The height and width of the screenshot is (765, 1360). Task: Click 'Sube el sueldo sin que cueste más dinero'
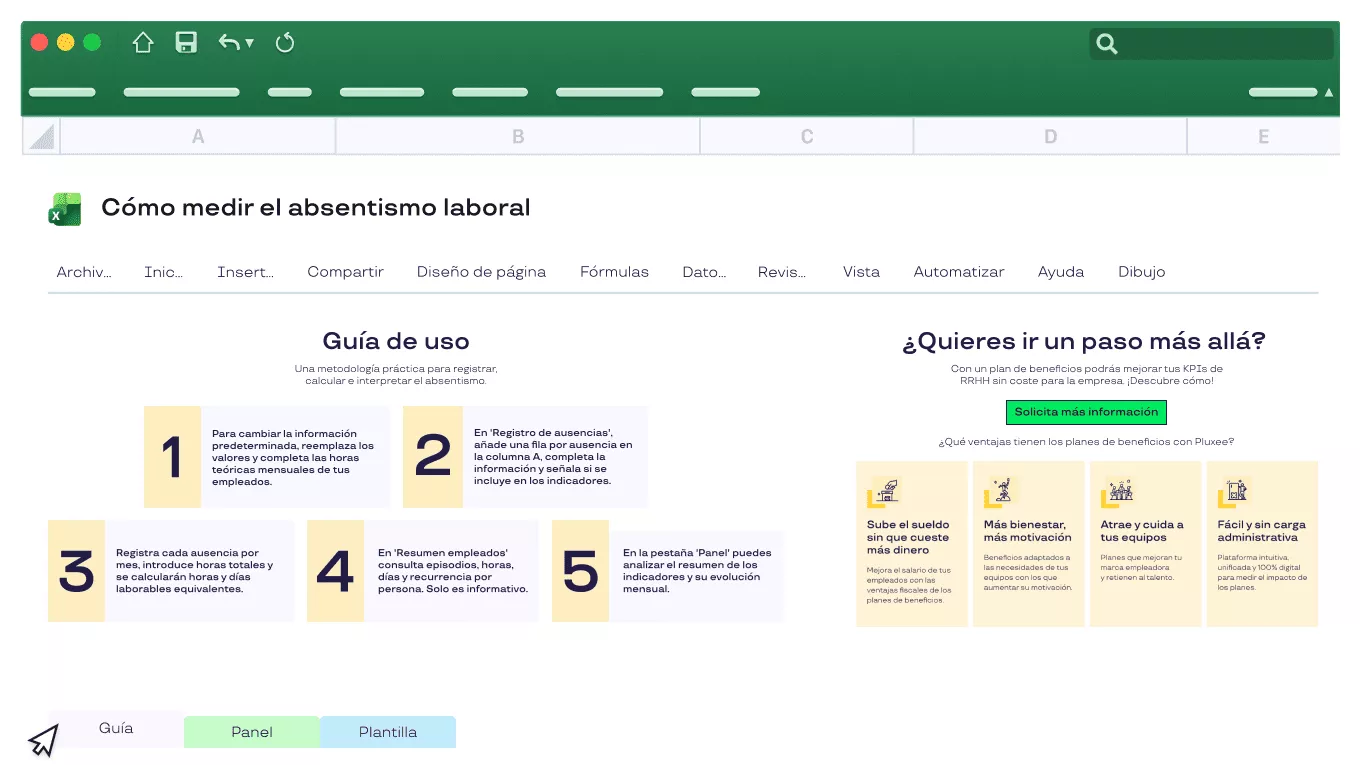[908, 537]
